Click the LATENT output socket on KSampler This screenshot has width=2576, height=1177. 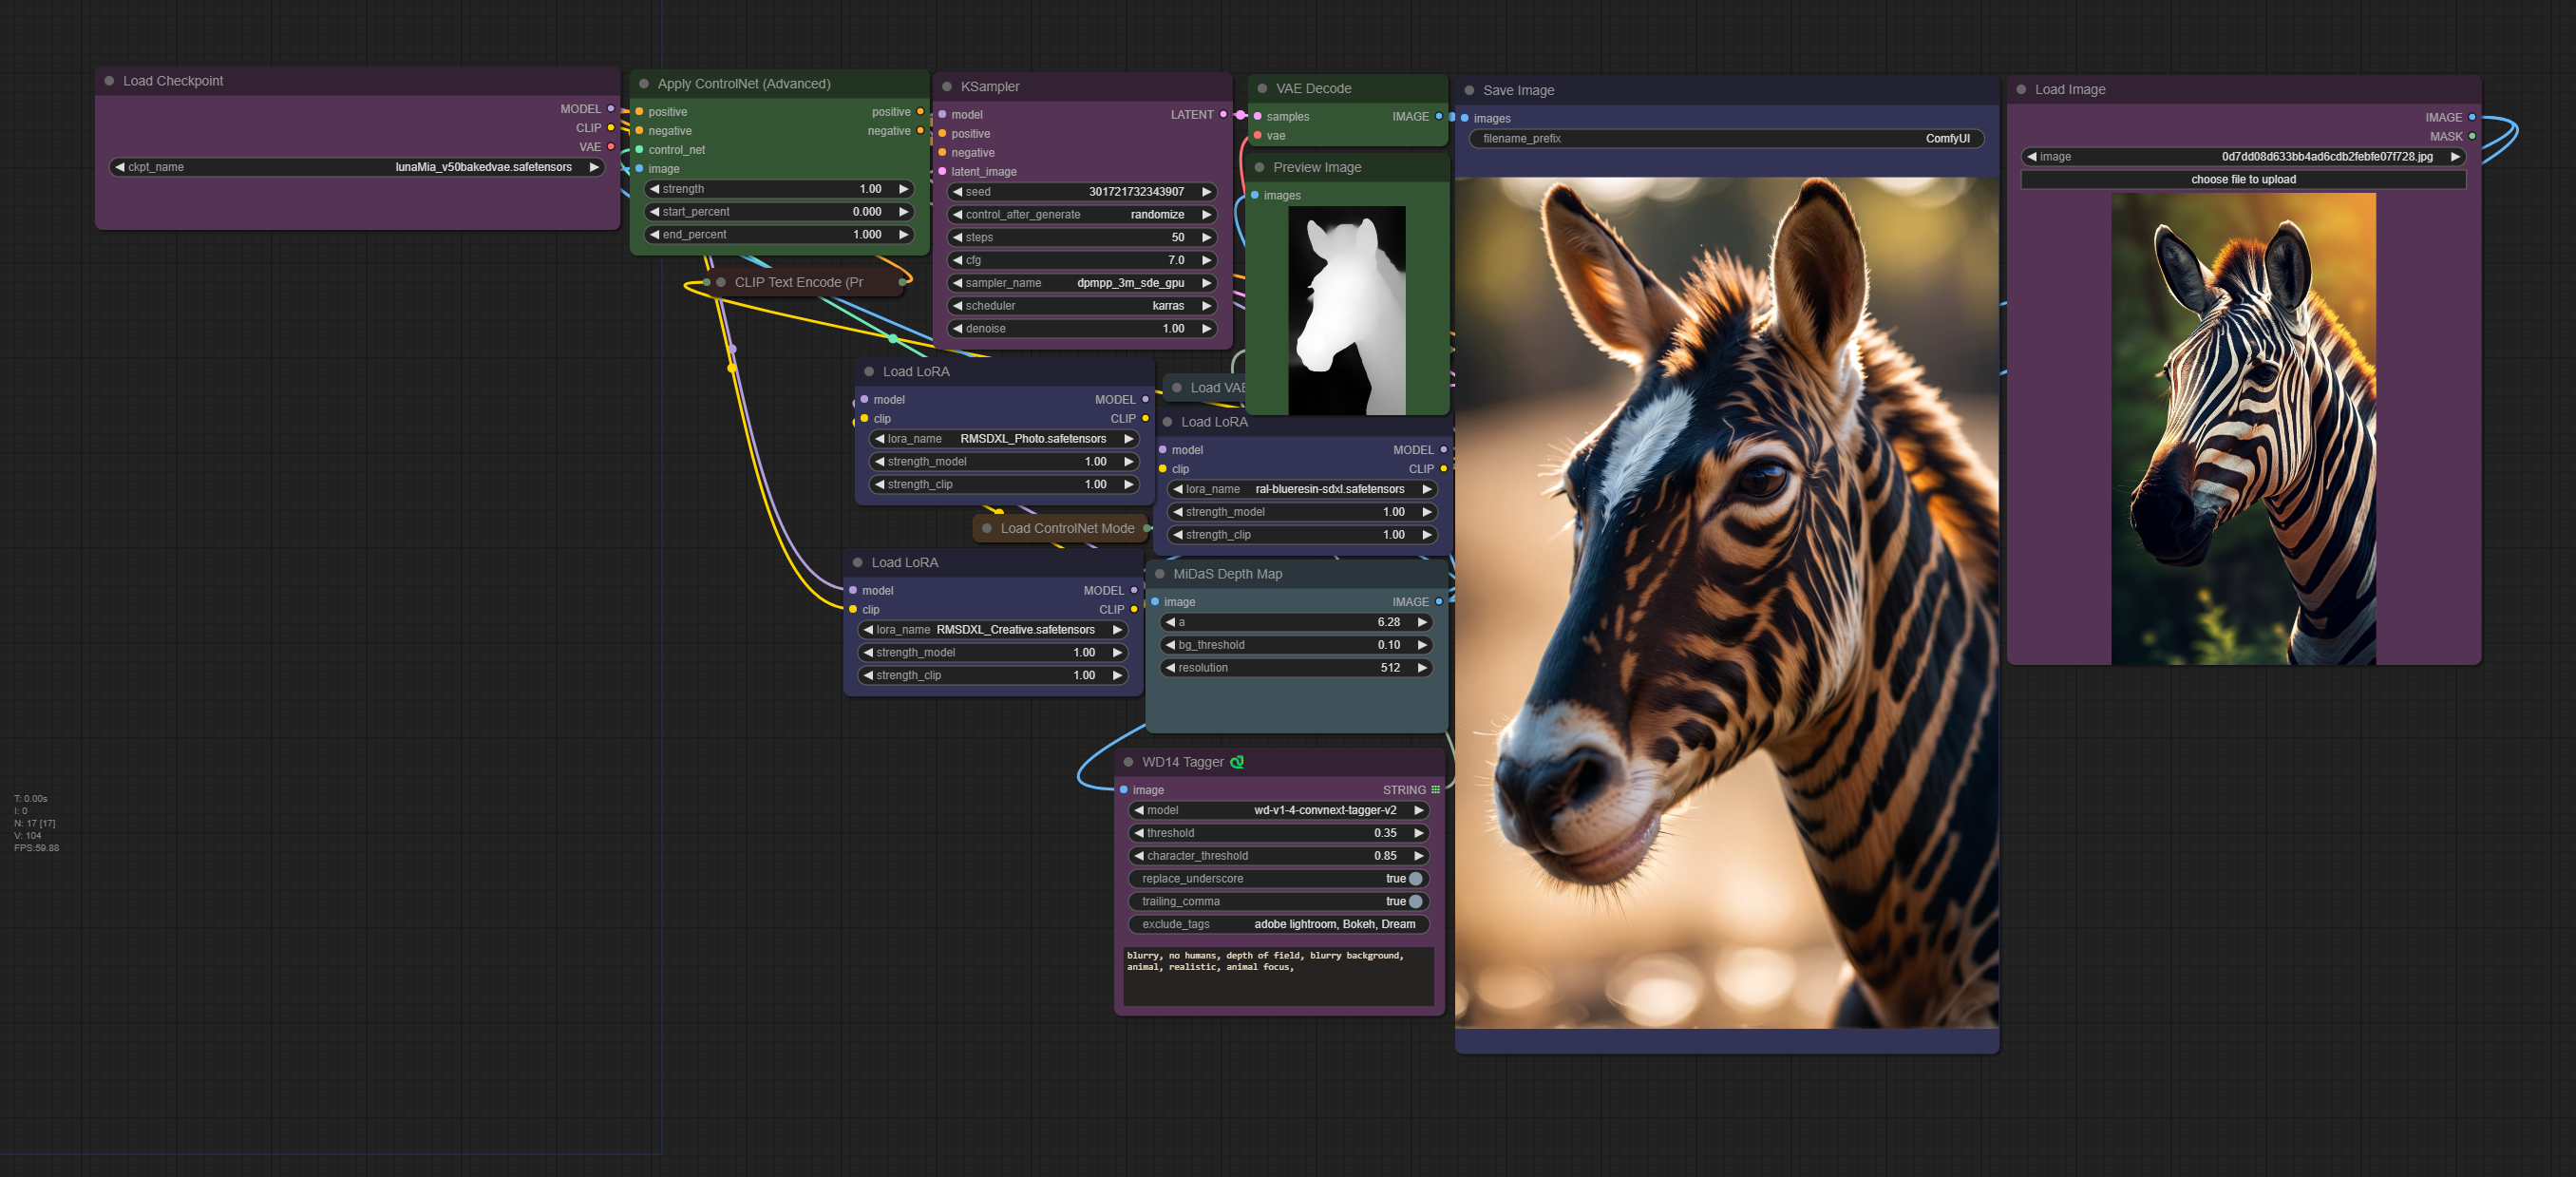tap(1223, 115)
